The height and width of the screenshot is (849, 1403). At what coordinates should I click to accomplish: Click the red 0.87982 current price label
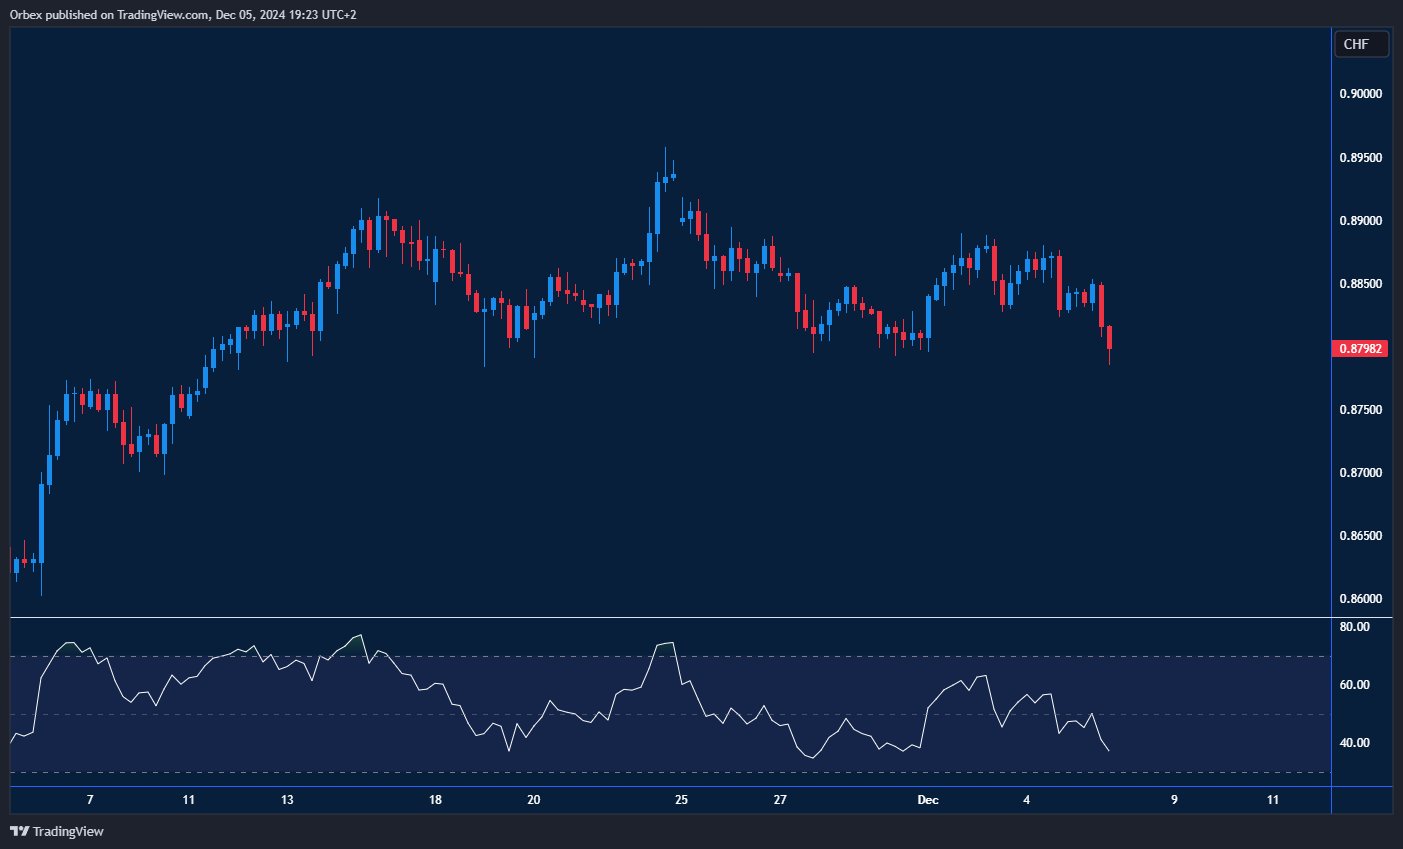pyautogui.click(x=1360, y=349)
